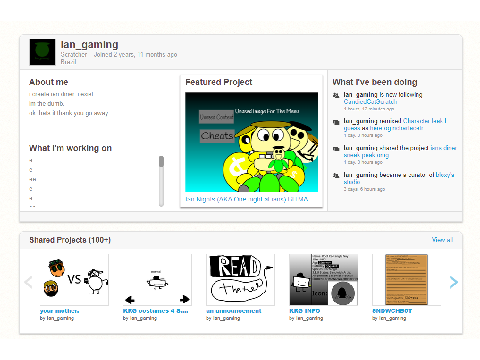Click the 'Shared Projects (100+)' heading
The width and height of the screenshot is (480, 360).
pos(70,240)
